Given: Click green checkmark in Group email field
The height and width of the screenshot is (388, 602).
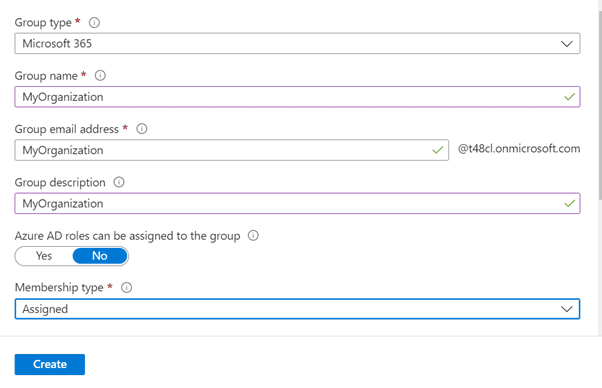Looking at the screenshot, I should [438, 150].
